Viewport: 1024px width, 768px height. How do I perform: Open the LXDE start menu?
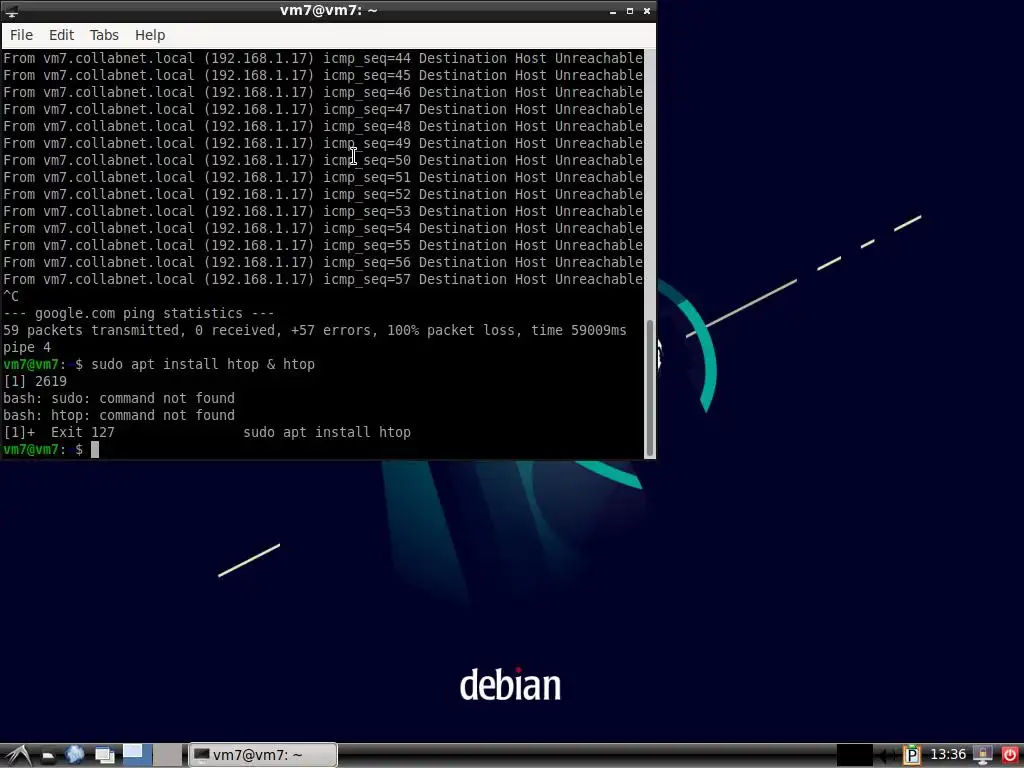pyautogui.click(x=18, y=755)
